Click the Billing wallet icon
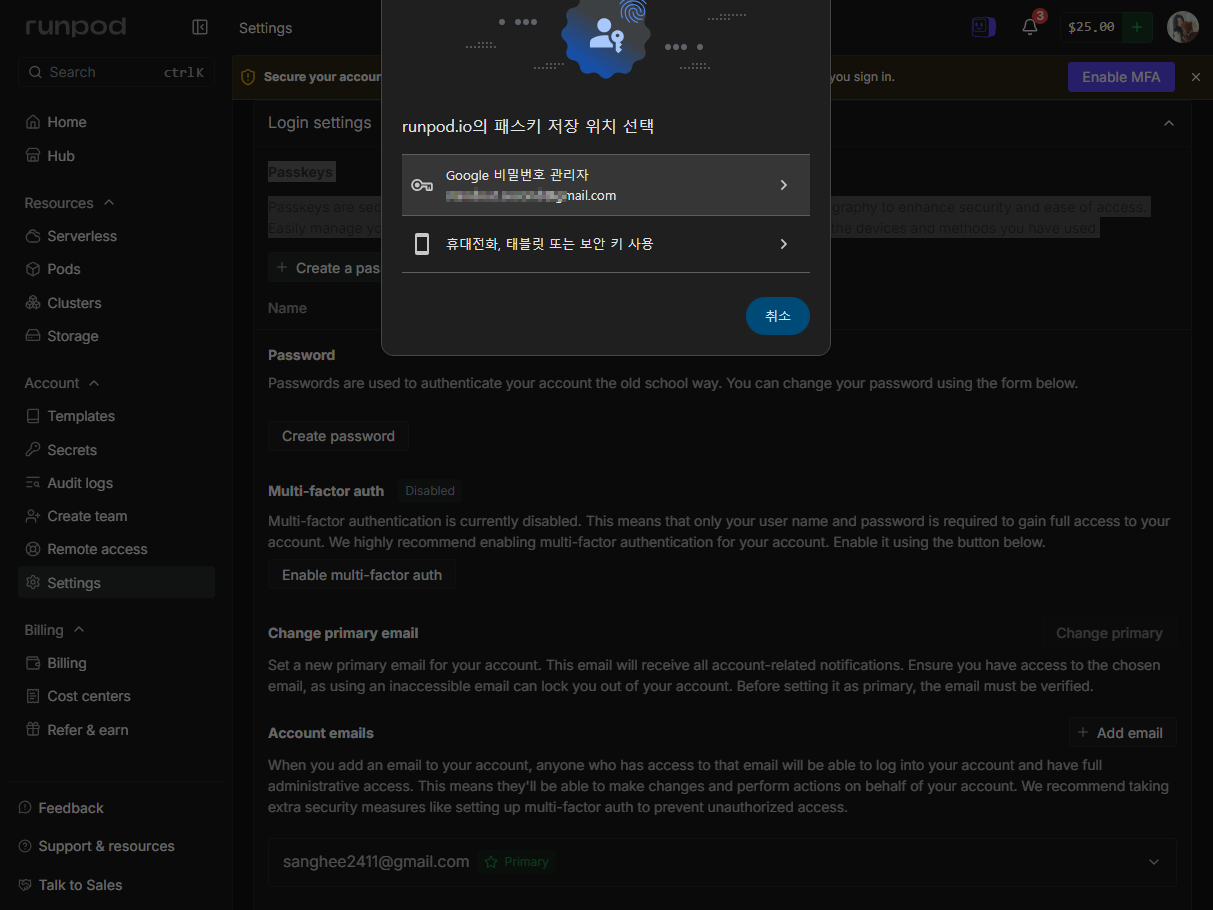Screen dimensions: 1213x910 [x=33, y=663]
